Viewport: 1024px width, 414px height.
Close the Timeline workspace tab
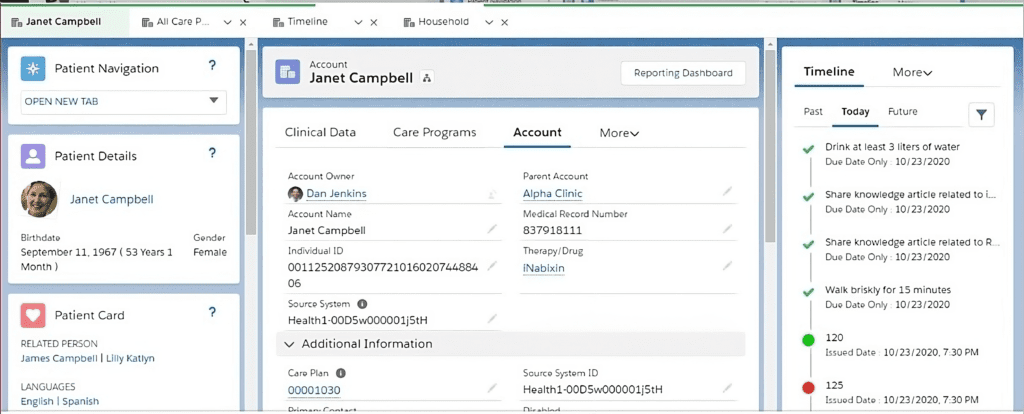click(x=374, y=21)
